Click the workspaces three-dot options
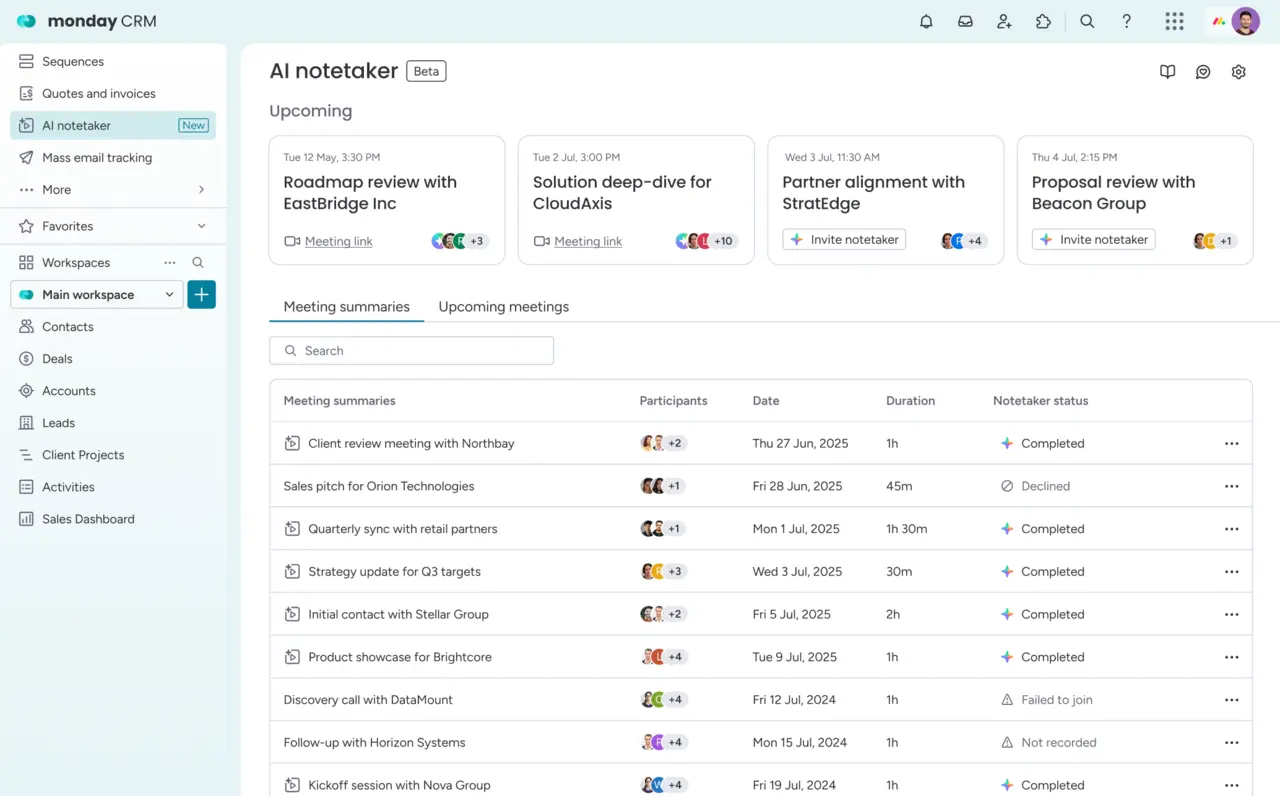1280x796 pixels. tap(170, 262)
